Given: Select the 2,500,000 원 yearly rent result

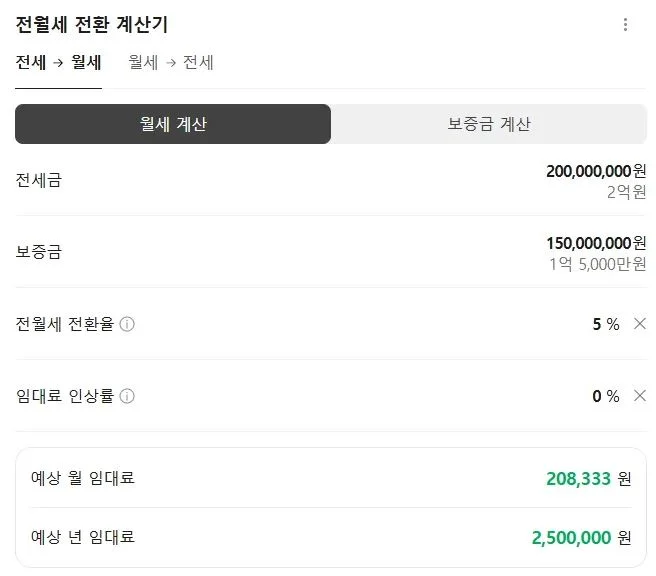Looking at the screenshot, I should coord(570,538).
